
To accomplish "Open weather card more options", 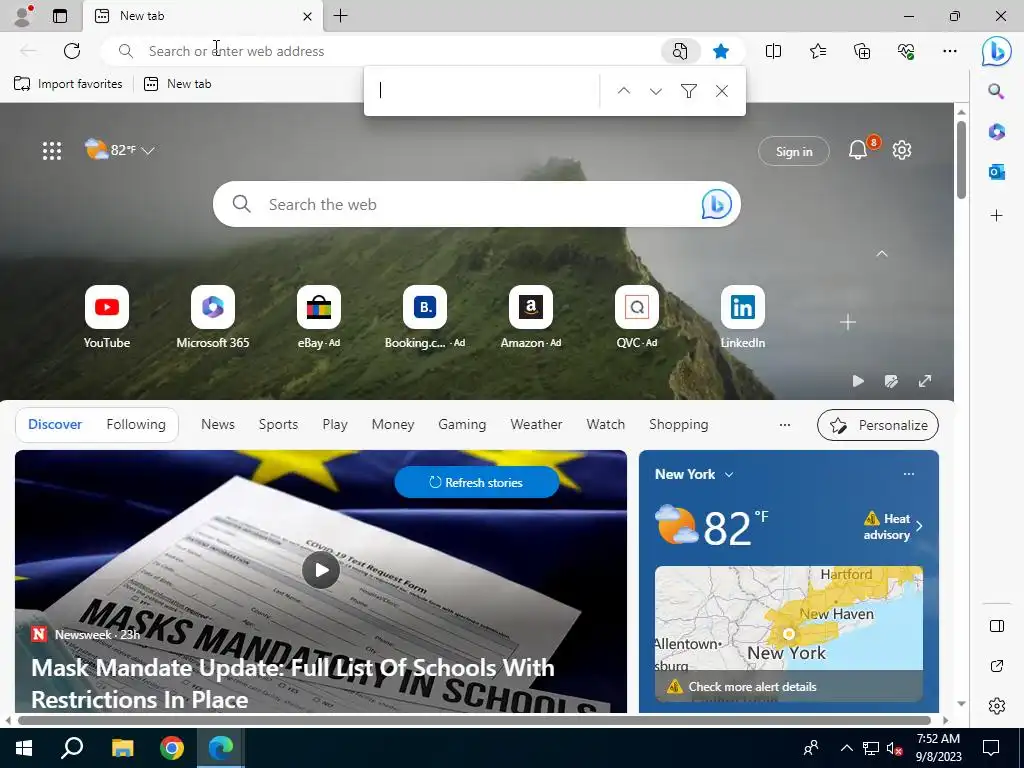I will pos(908,474).
